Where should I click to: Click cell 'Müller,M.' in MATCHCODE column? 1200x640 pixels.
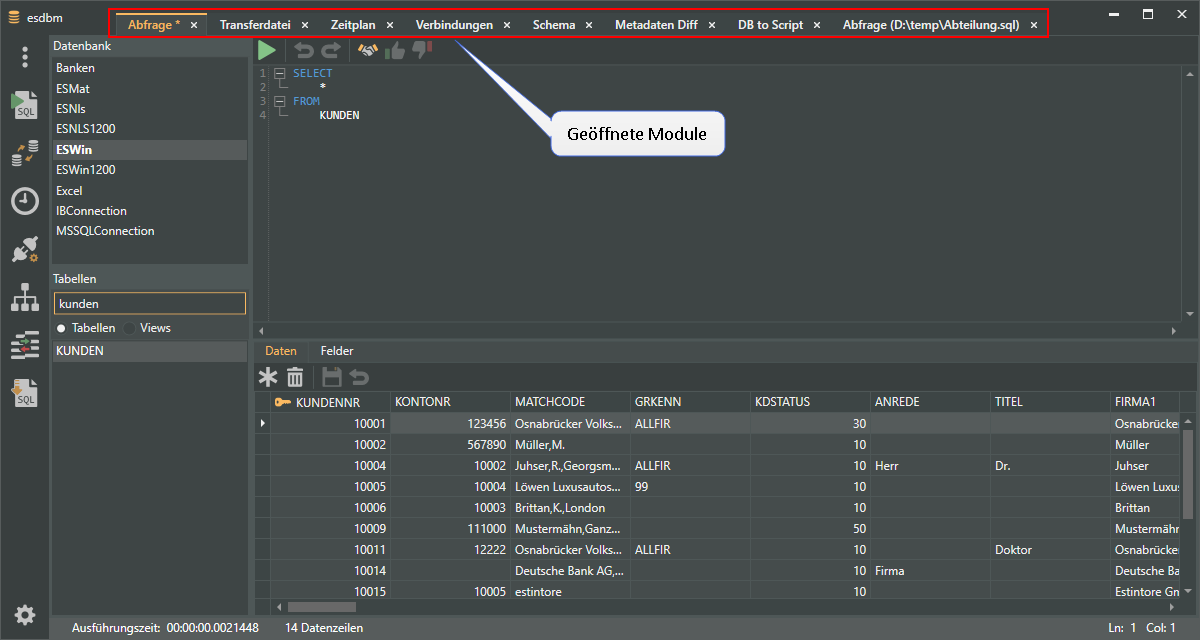pyautogui.click(x=570, y=444)
